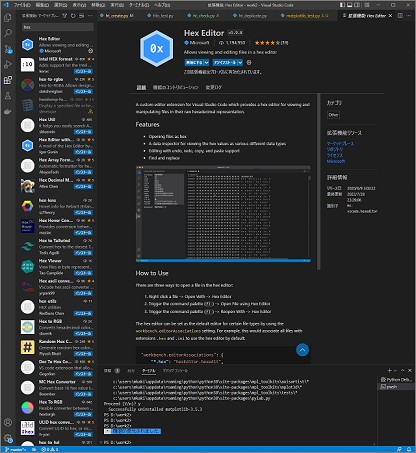Switch to 変更ログ tab
The width and height of the screenshot is (416, 453).
point(214,87)
